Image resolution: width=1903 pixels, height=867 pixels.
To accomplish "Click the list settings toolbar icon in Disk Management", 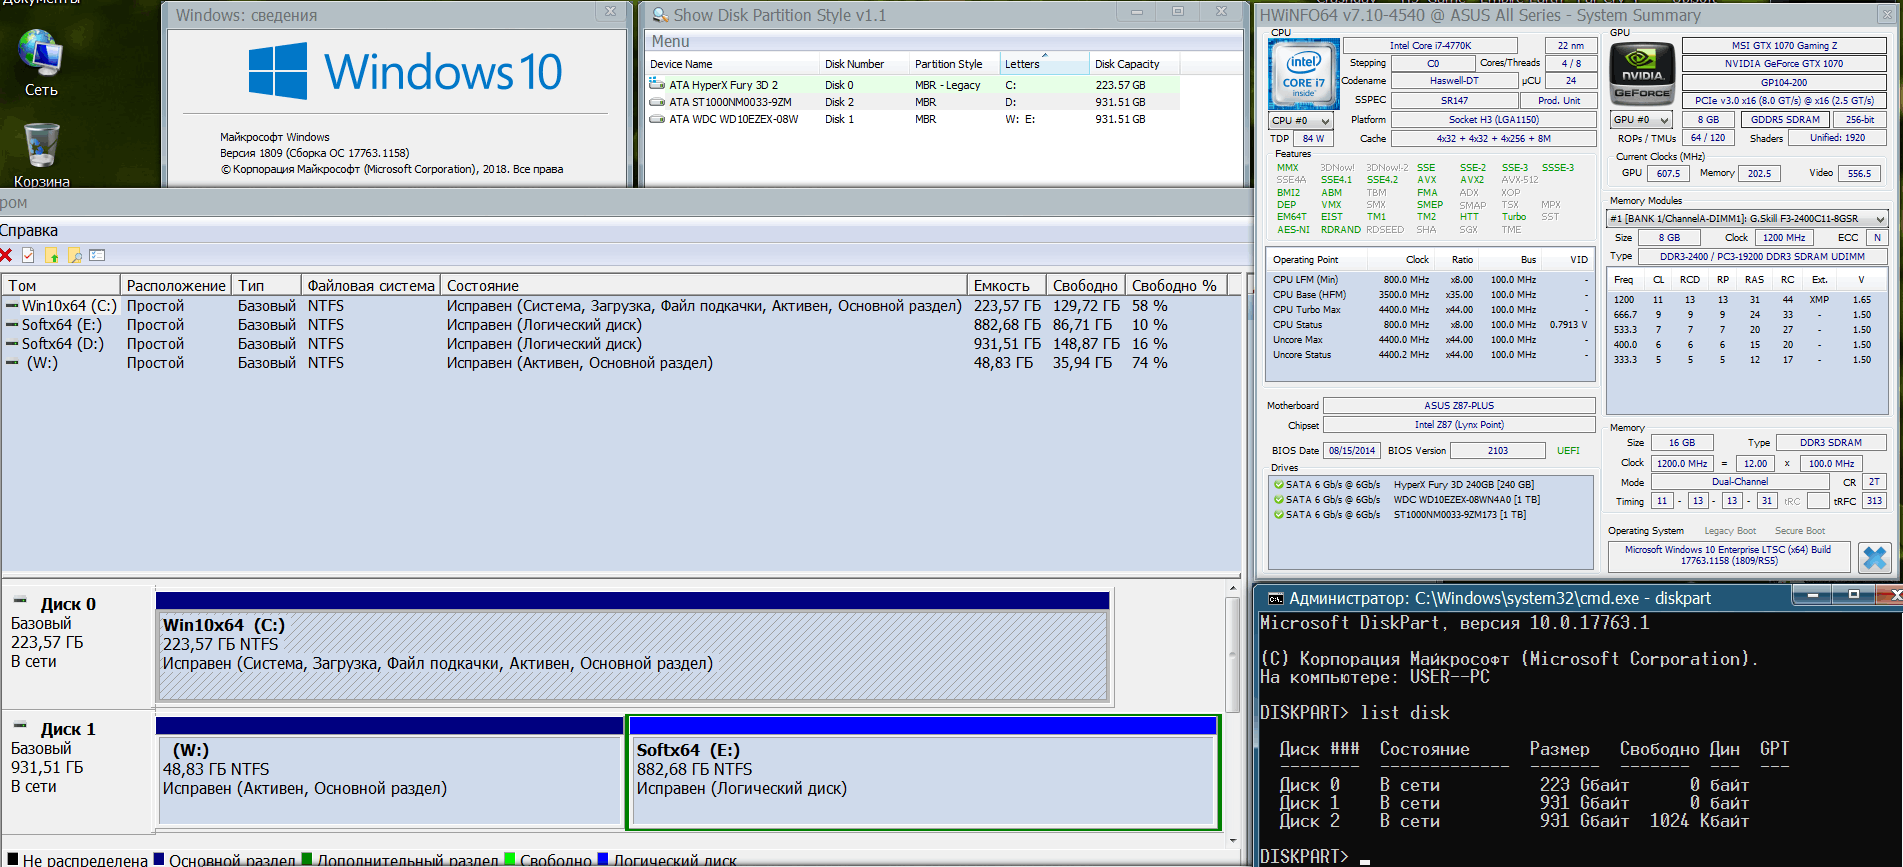I will [97, 256].
